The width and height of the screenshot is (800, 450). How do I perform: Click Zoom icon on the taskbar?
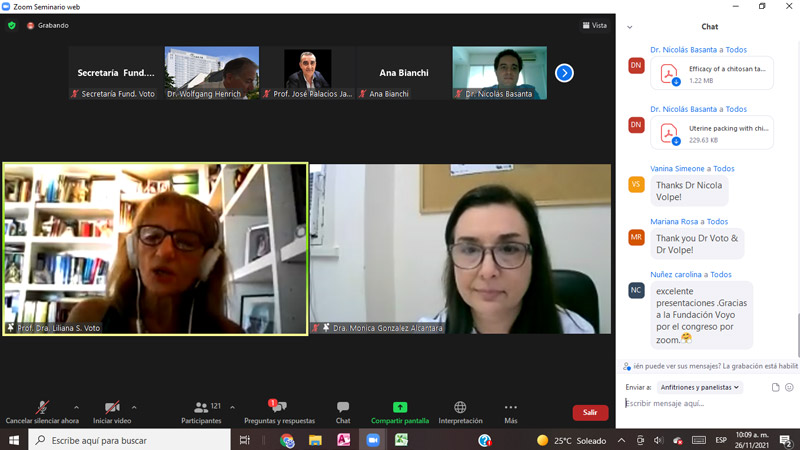pyautogui.click(x=373, y=440)
